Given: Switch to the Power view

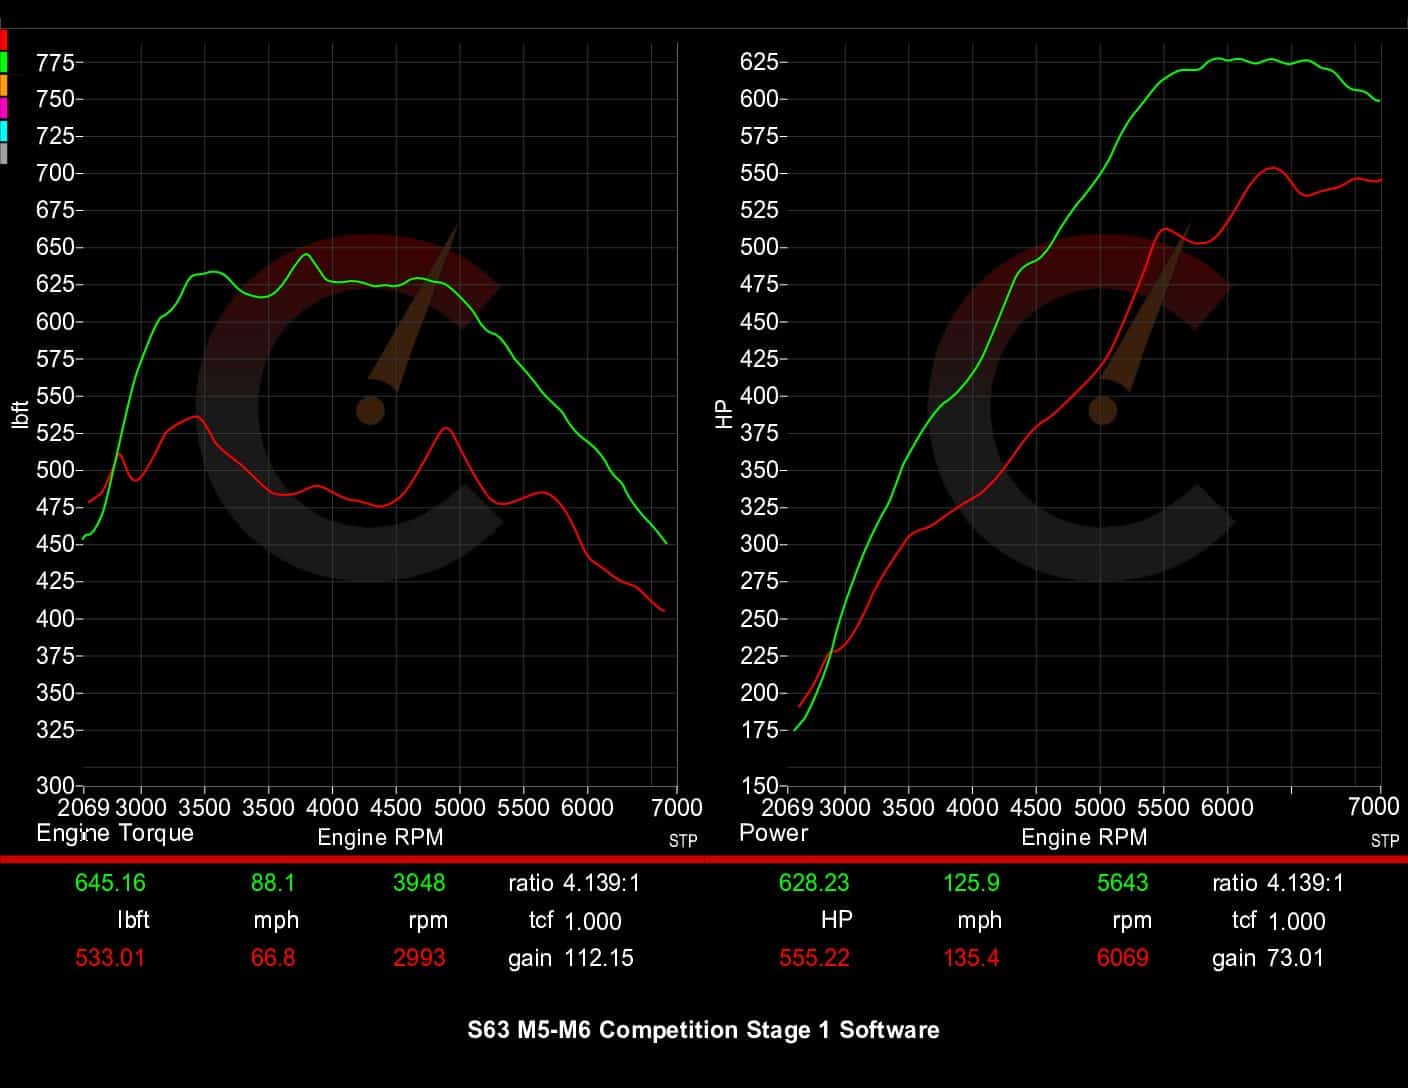Looking at the screenshot, I should (773, 832).
